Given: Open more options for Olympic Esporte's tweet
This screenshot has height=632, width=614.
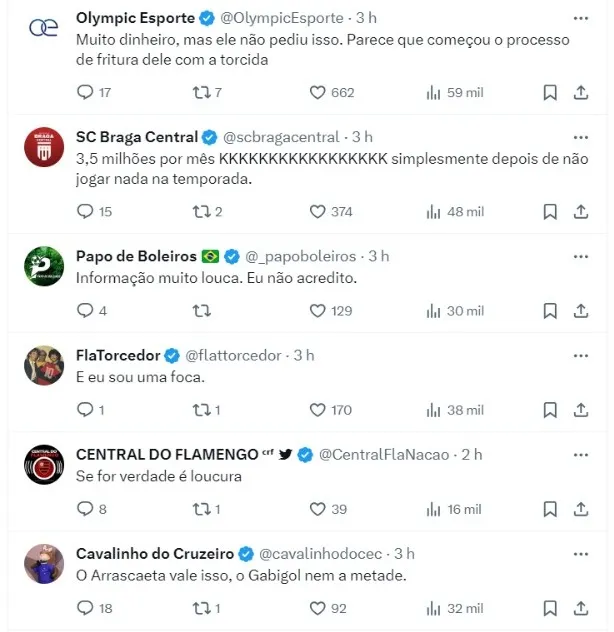Looking at the screenshot, I should click(x=580, y=19).
